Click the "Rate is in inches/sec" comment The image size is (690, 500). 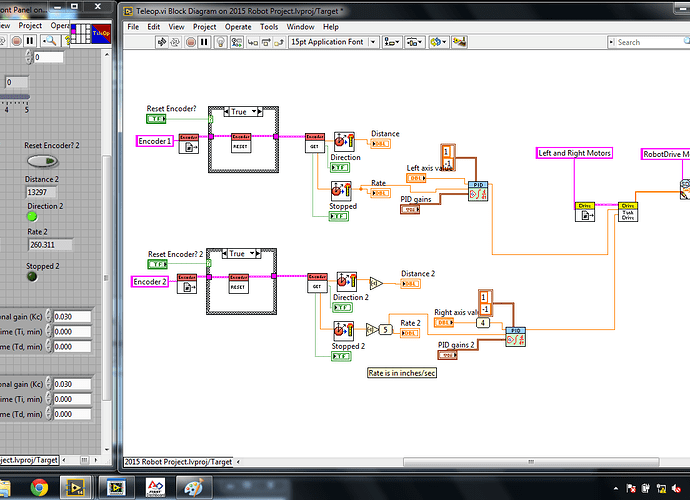tap(402, 373)
